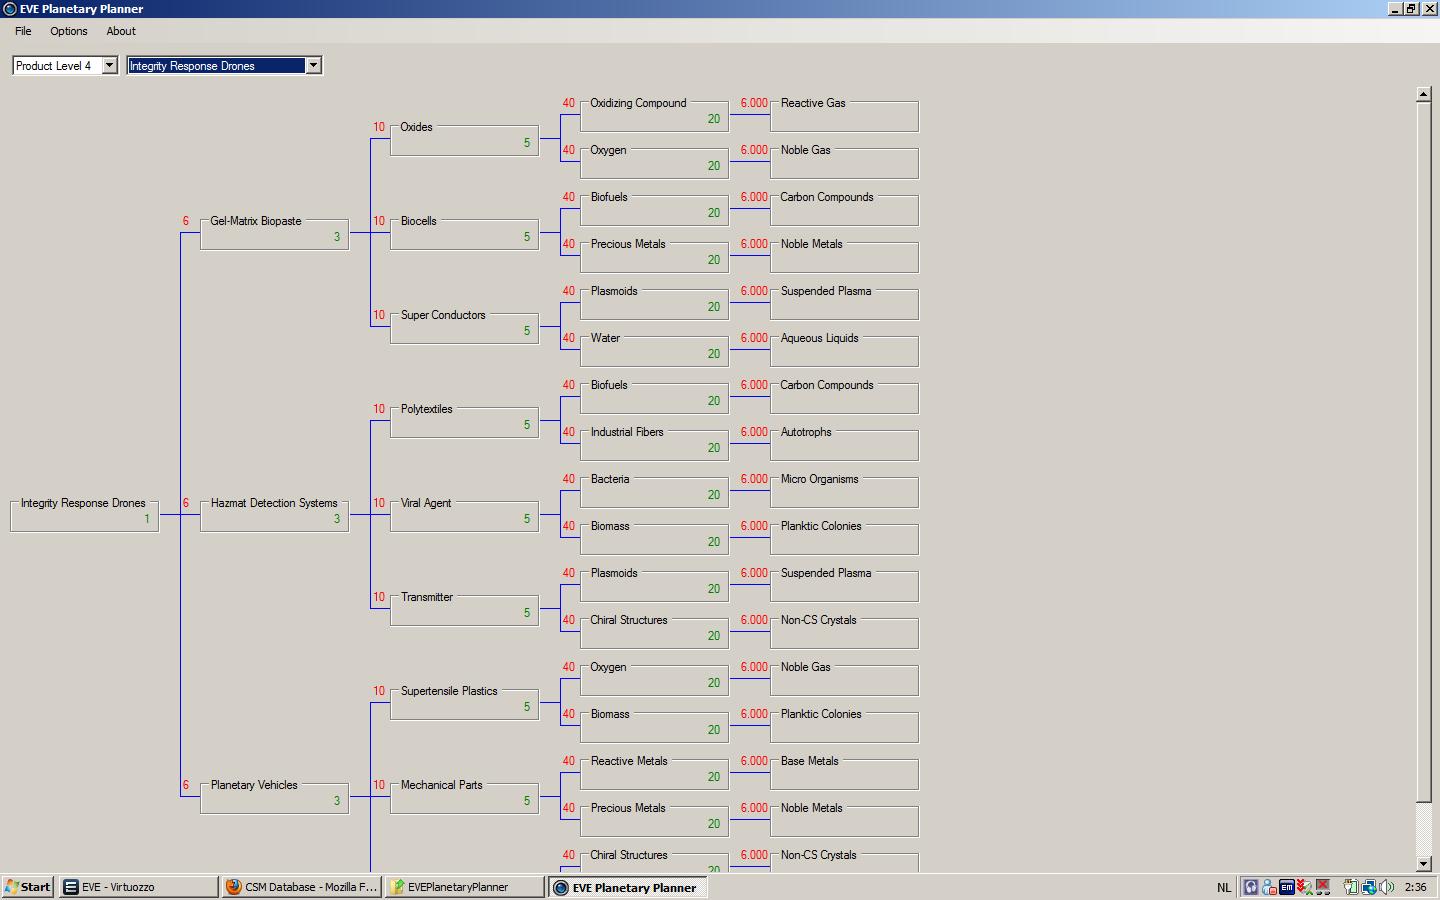This screenshot has height=900, width=1440.
Task: Click the blue EM tray icon
Action: (1287, 887)
